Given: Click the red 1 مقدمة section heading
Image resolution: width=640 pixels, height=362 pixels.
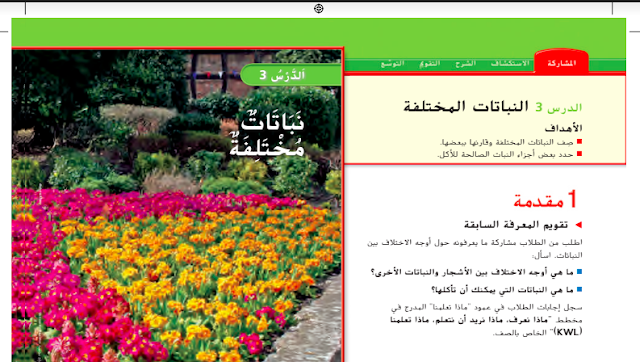Looking at the screenshot, I should 545,200.
